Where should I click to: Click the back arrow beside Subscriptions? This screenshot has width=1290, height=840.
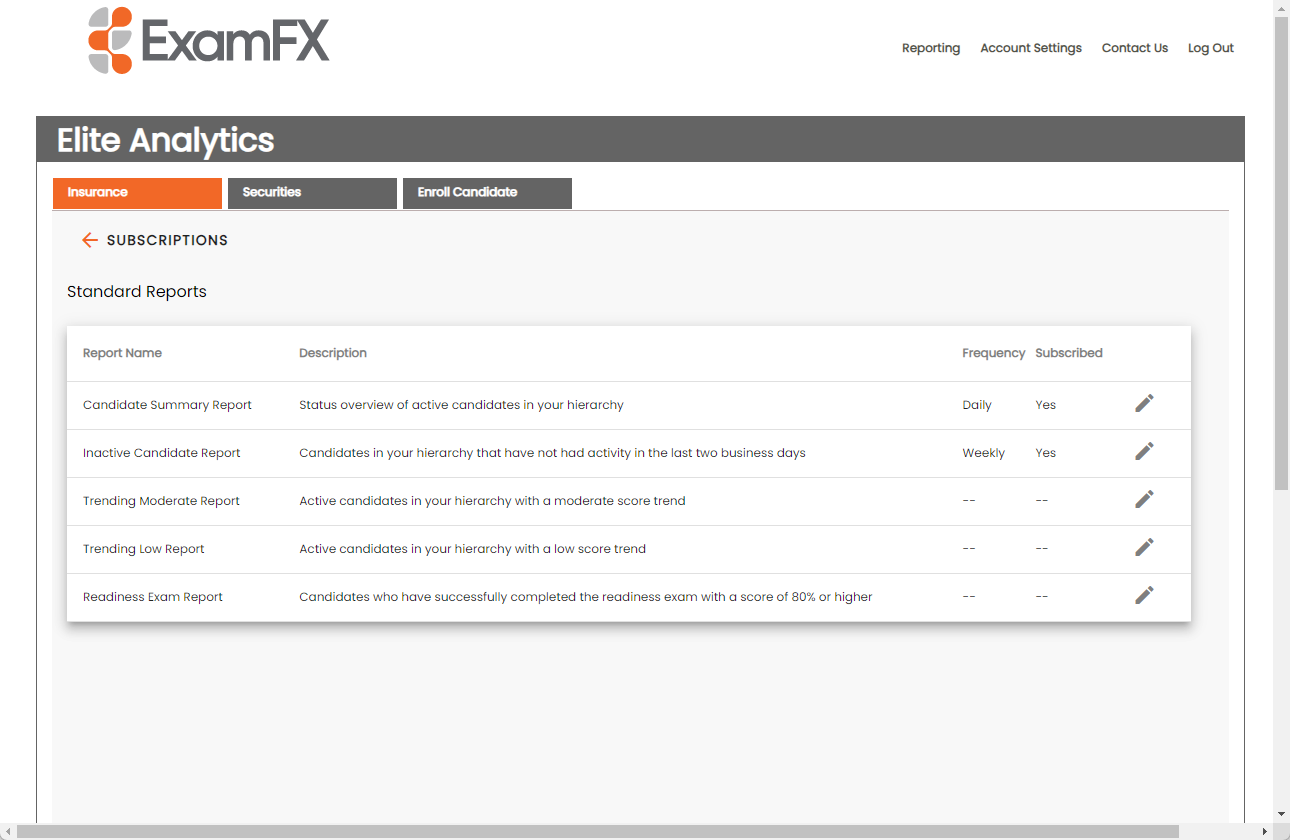90,240
